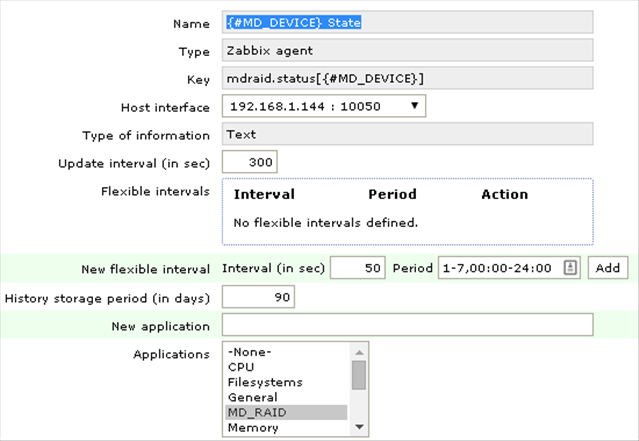
Task: Click the Name field with {#MD_DEVICE} State
Action: (408, 22)
